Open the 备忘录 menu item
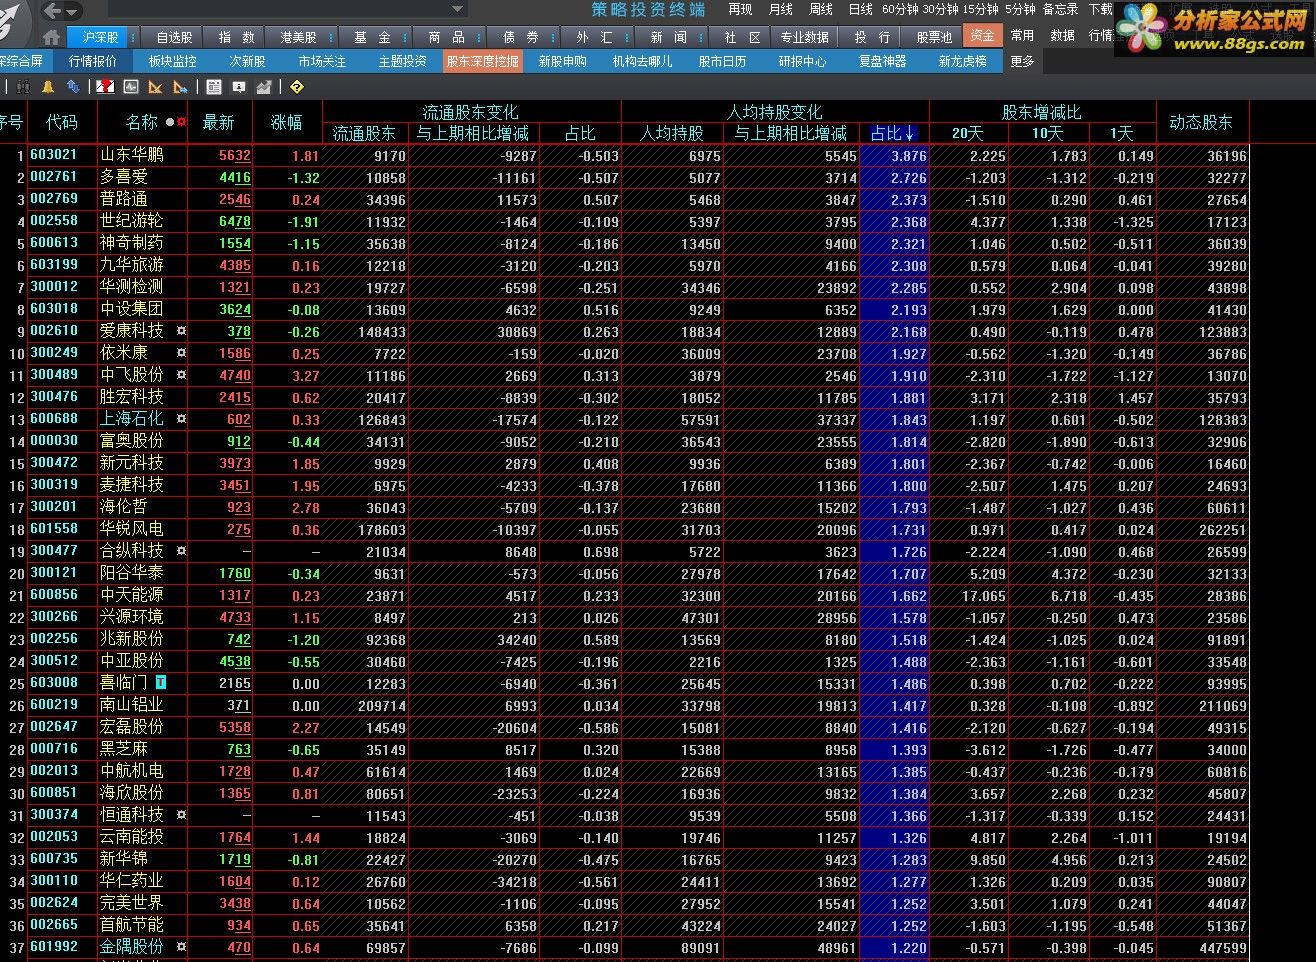1316x962 pixels. 1060,9
